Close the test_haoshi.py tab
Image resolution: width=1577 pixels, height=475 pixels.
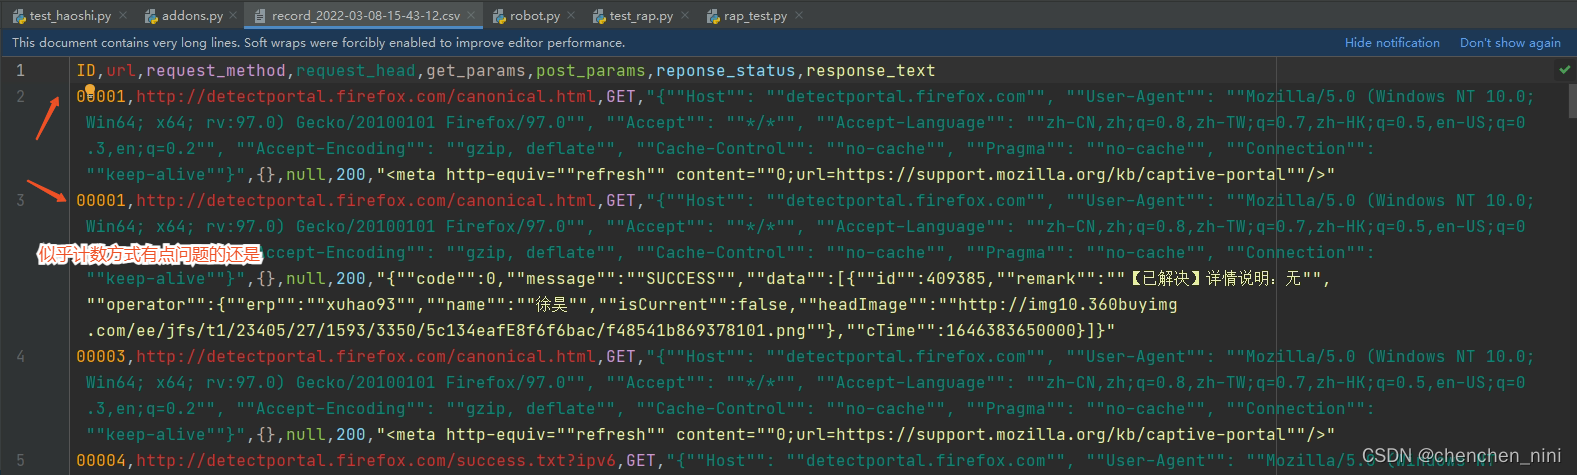pyautogui.click(x=123, y=16)
